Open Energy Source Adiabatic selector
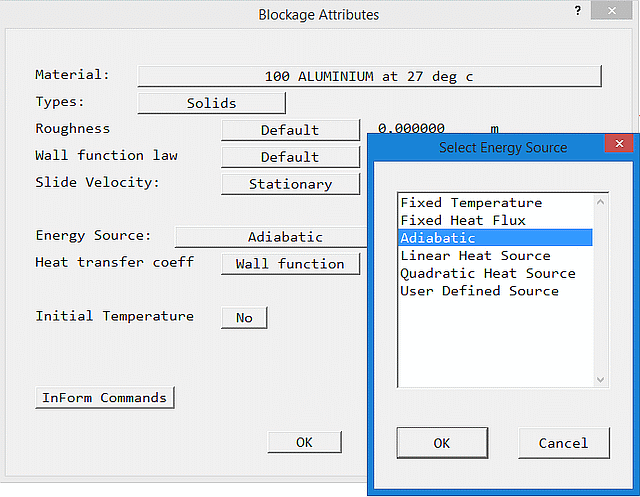 pos(272,237)
